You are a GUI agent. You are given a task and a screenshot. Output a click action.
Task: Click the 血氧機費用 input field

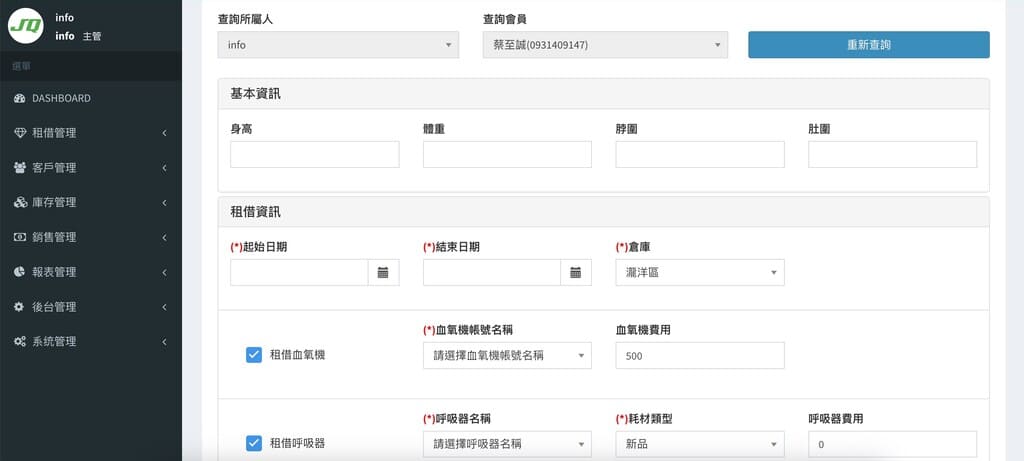point(699,356)
